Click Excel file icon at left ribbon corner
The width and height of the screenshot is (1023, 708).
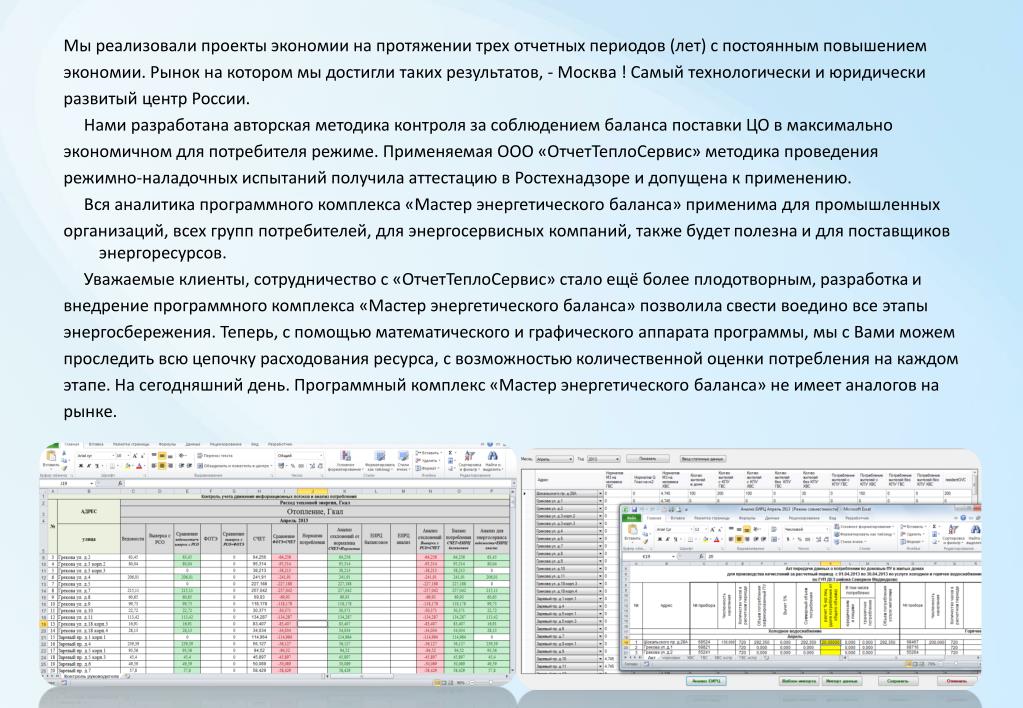pyautogui.click(x=53, y=445)
